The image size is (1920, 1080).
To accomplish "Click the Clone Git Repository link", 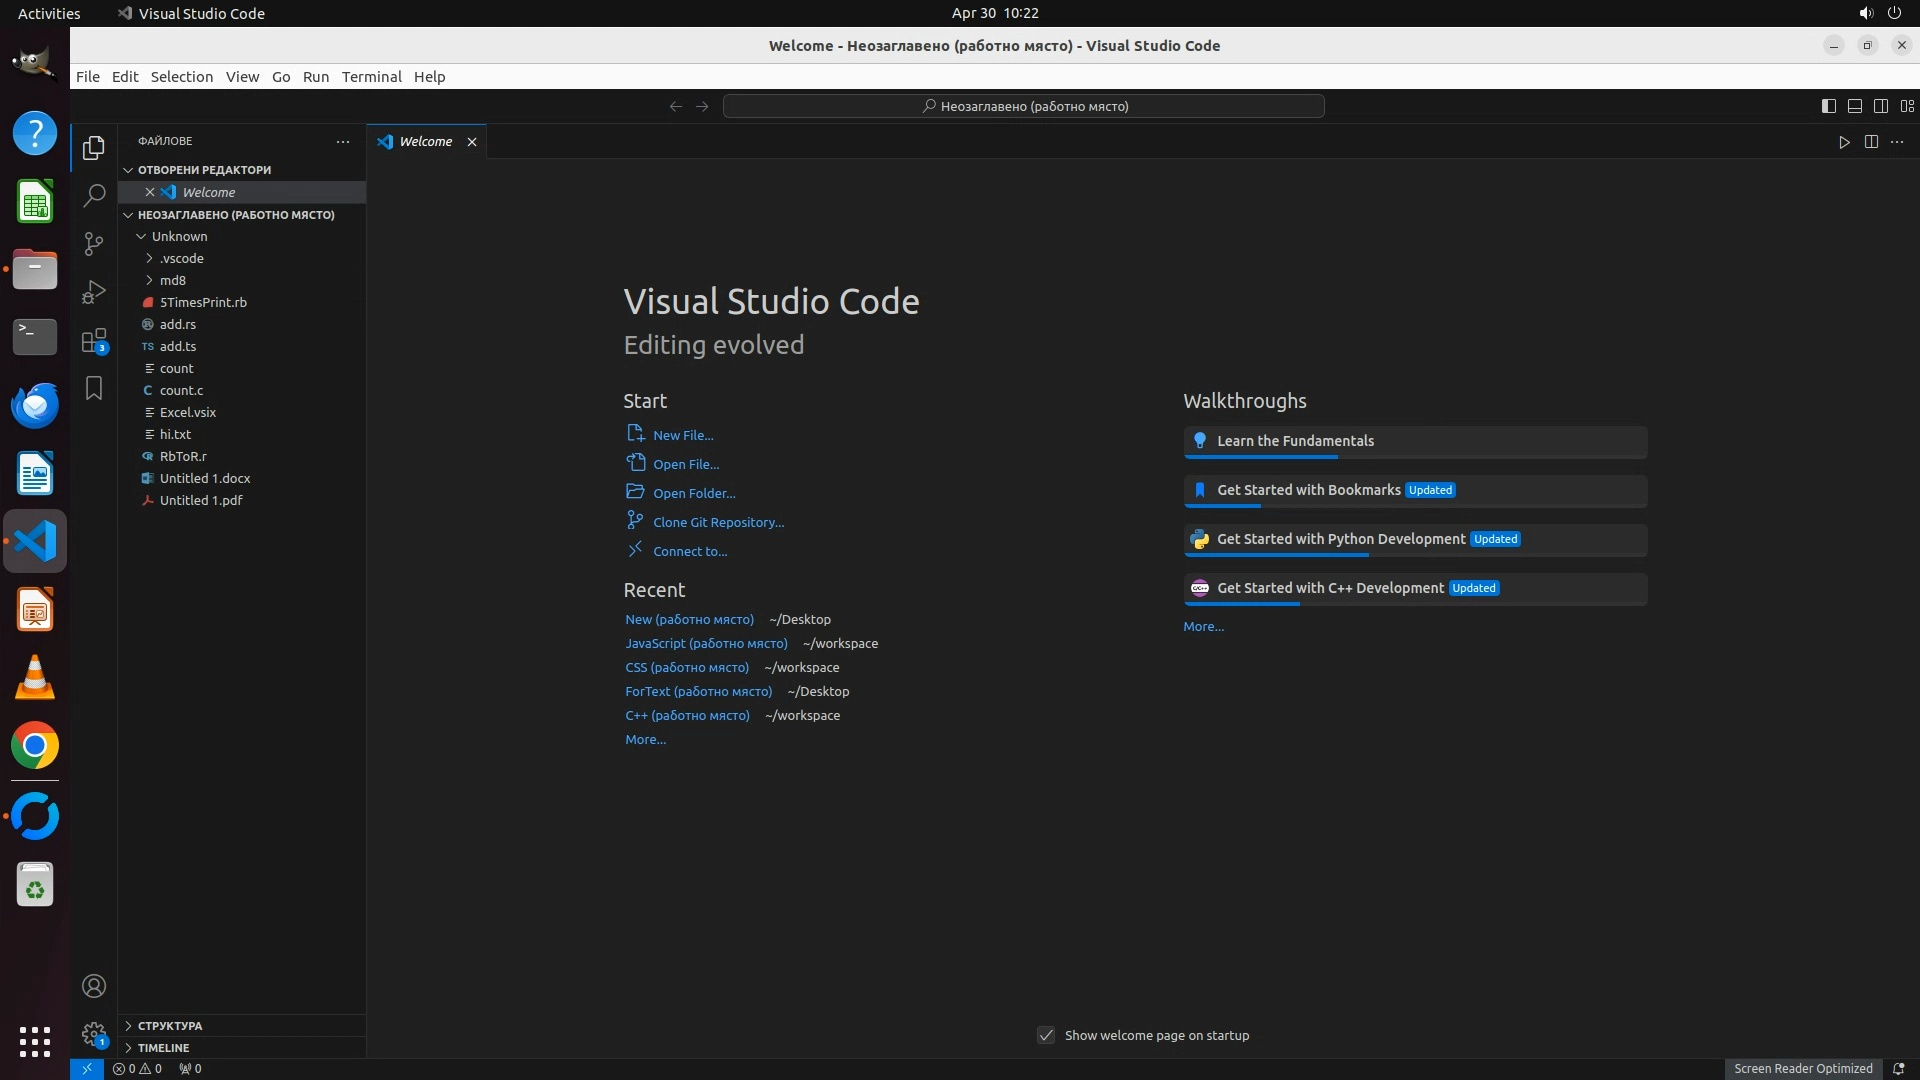I will pyautogui.click(x=718, y=522).
